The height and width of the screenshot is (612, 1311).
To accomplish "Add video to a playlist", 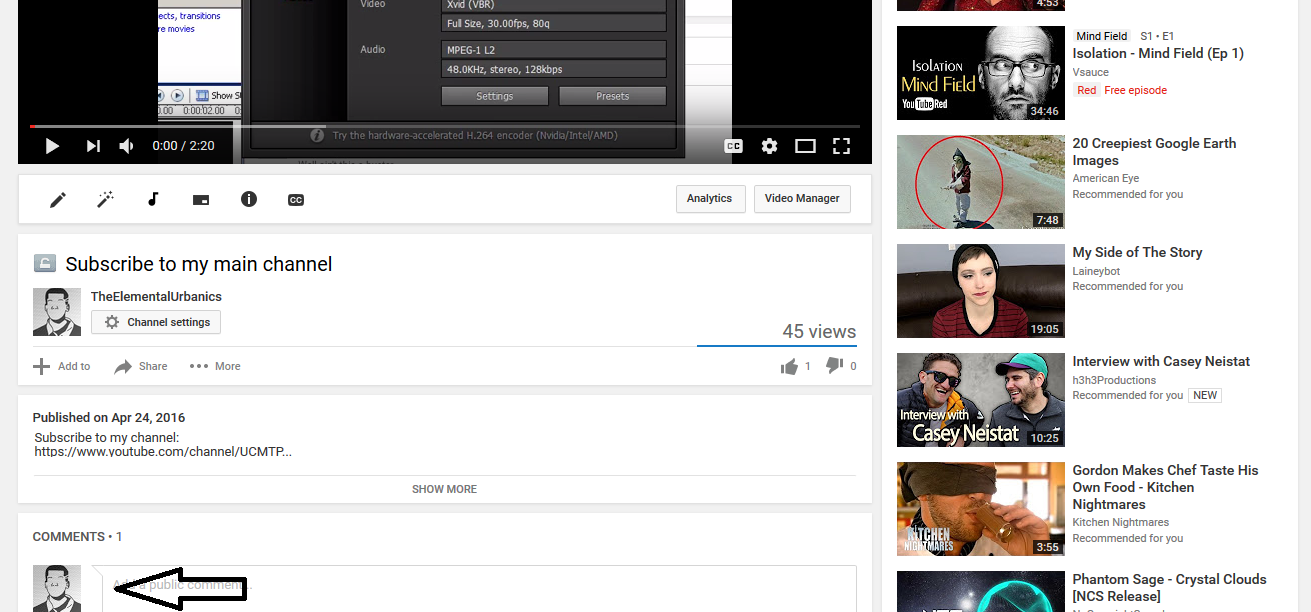I will coord(62,366).
